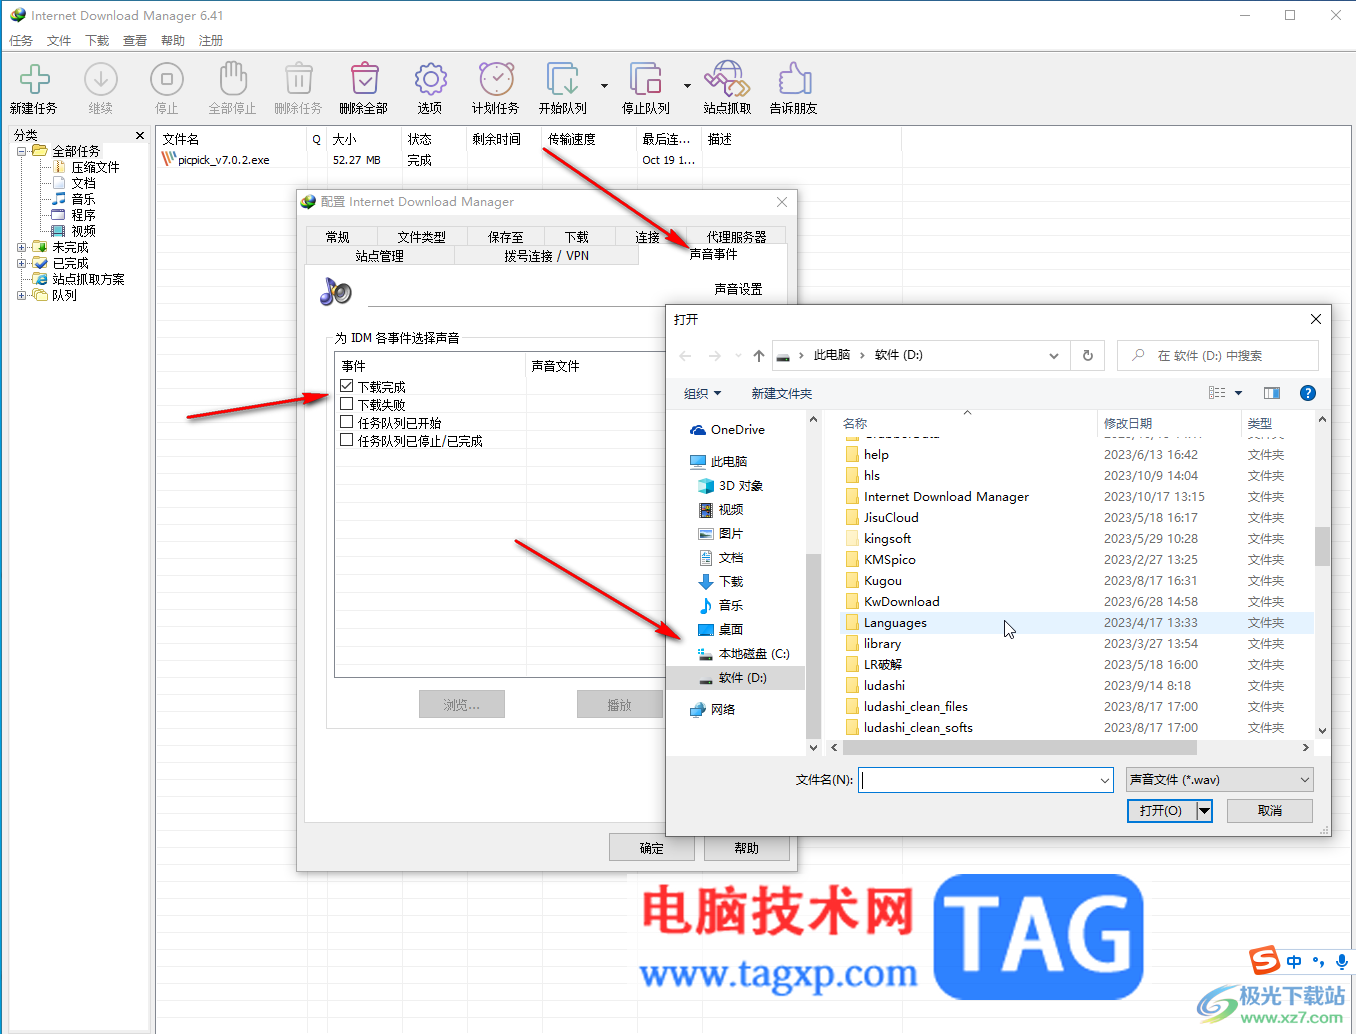The image size is (1356, 1034).
Task: Expand the address bar path history dropdown
Action: pyautogui.click(x=1054, y=356)
